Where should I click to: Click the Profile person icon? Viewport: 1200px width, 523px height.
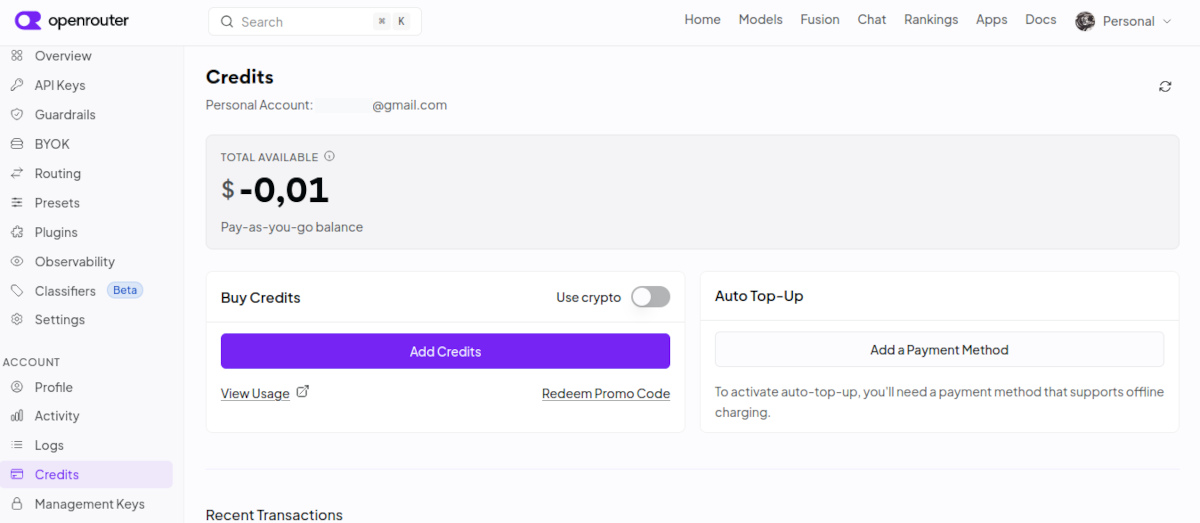coord(16,387)
